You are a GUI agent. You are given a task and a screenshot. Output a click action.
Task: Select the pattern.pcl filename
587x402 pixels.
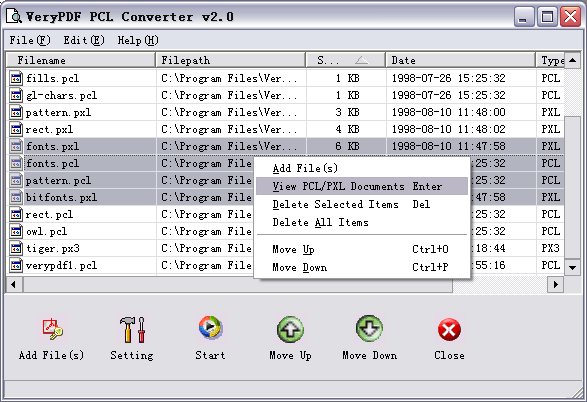pos(58,180)
